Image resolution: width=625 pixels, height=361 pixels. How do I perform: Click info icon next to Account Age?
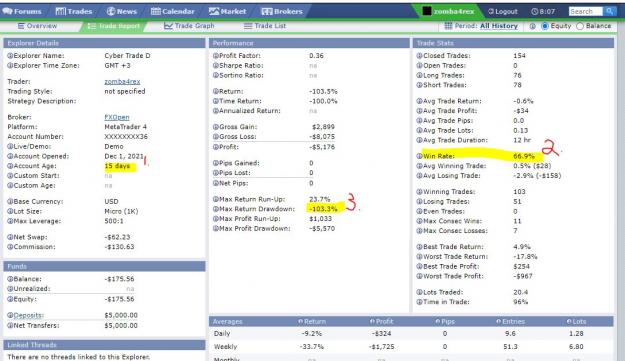click(x=10, y=166)
